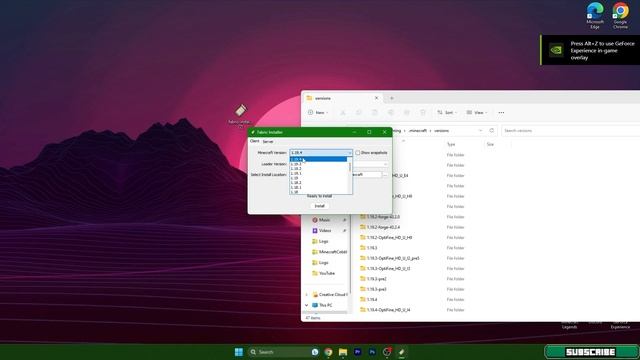Expand the address bar history dropdown
640x360 pixels.
click(x=480, y=131)
